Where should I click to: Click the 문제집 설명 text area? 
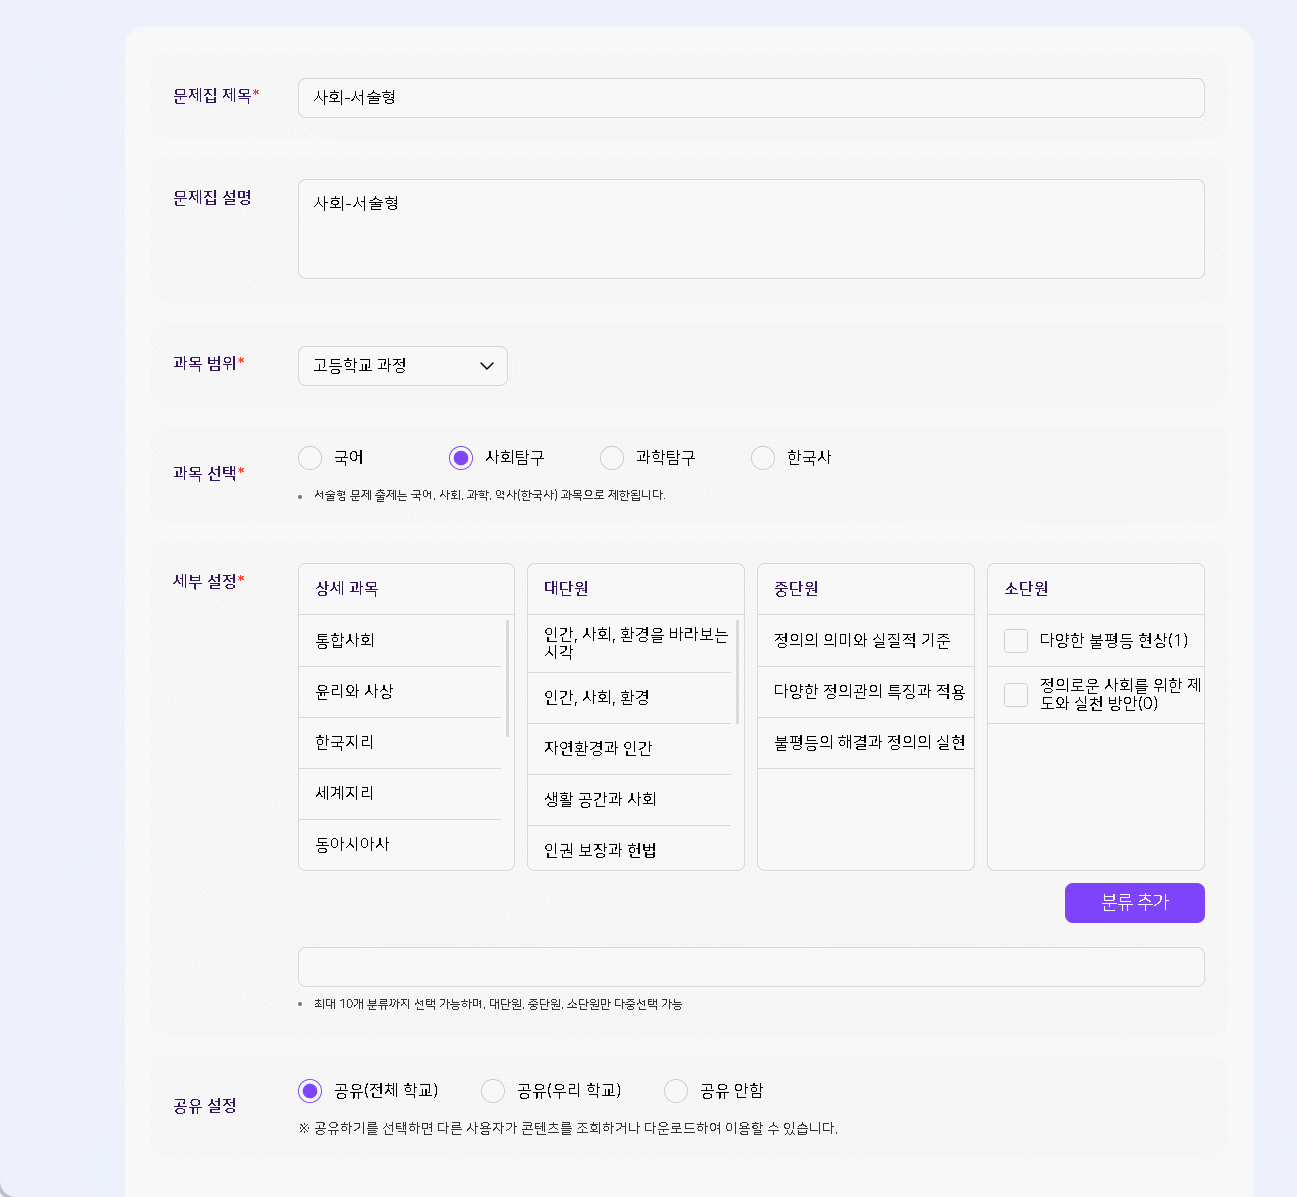click(750, 229)
